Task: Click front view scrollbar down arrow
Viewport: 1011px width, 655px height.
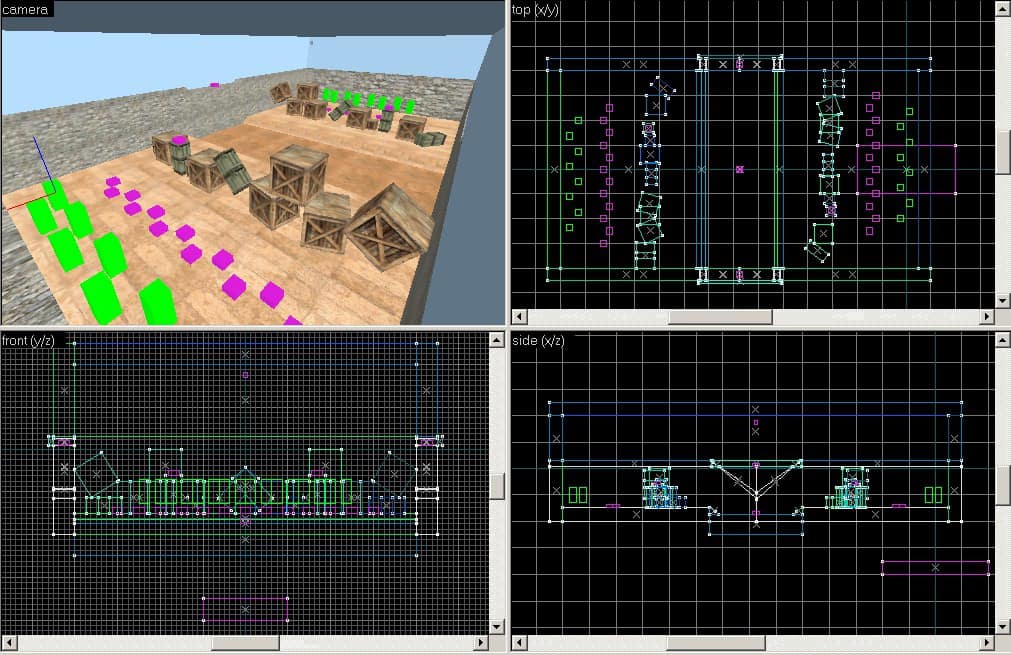Action: click(496, 627)
